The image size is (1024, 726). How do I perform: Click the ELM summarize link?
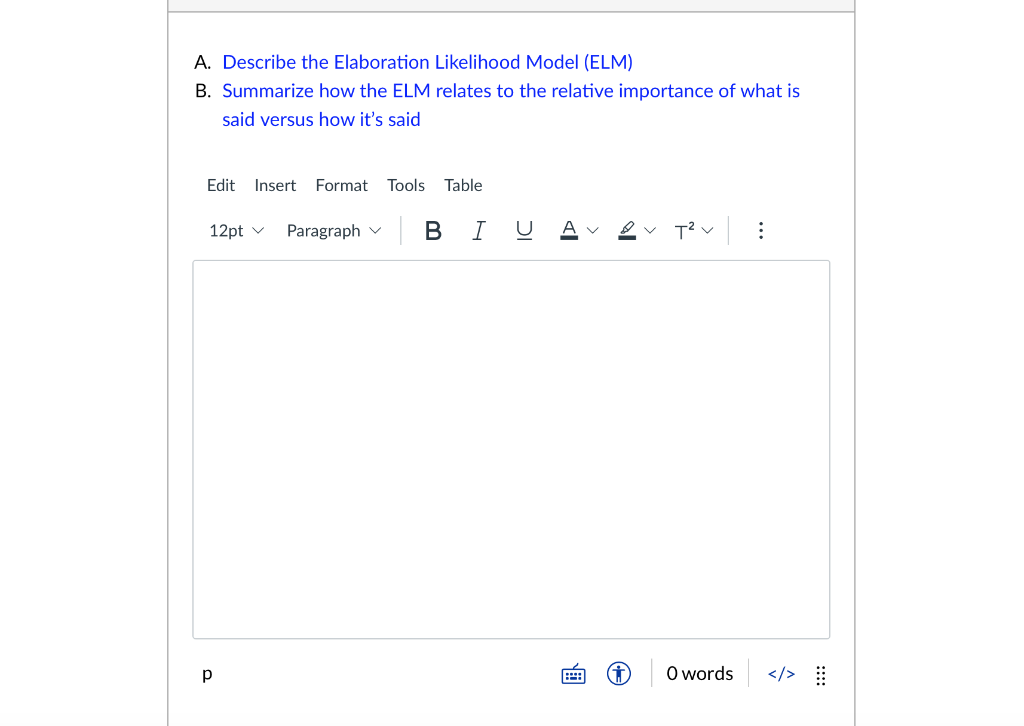pyautogui.click(x=510, y=90)
